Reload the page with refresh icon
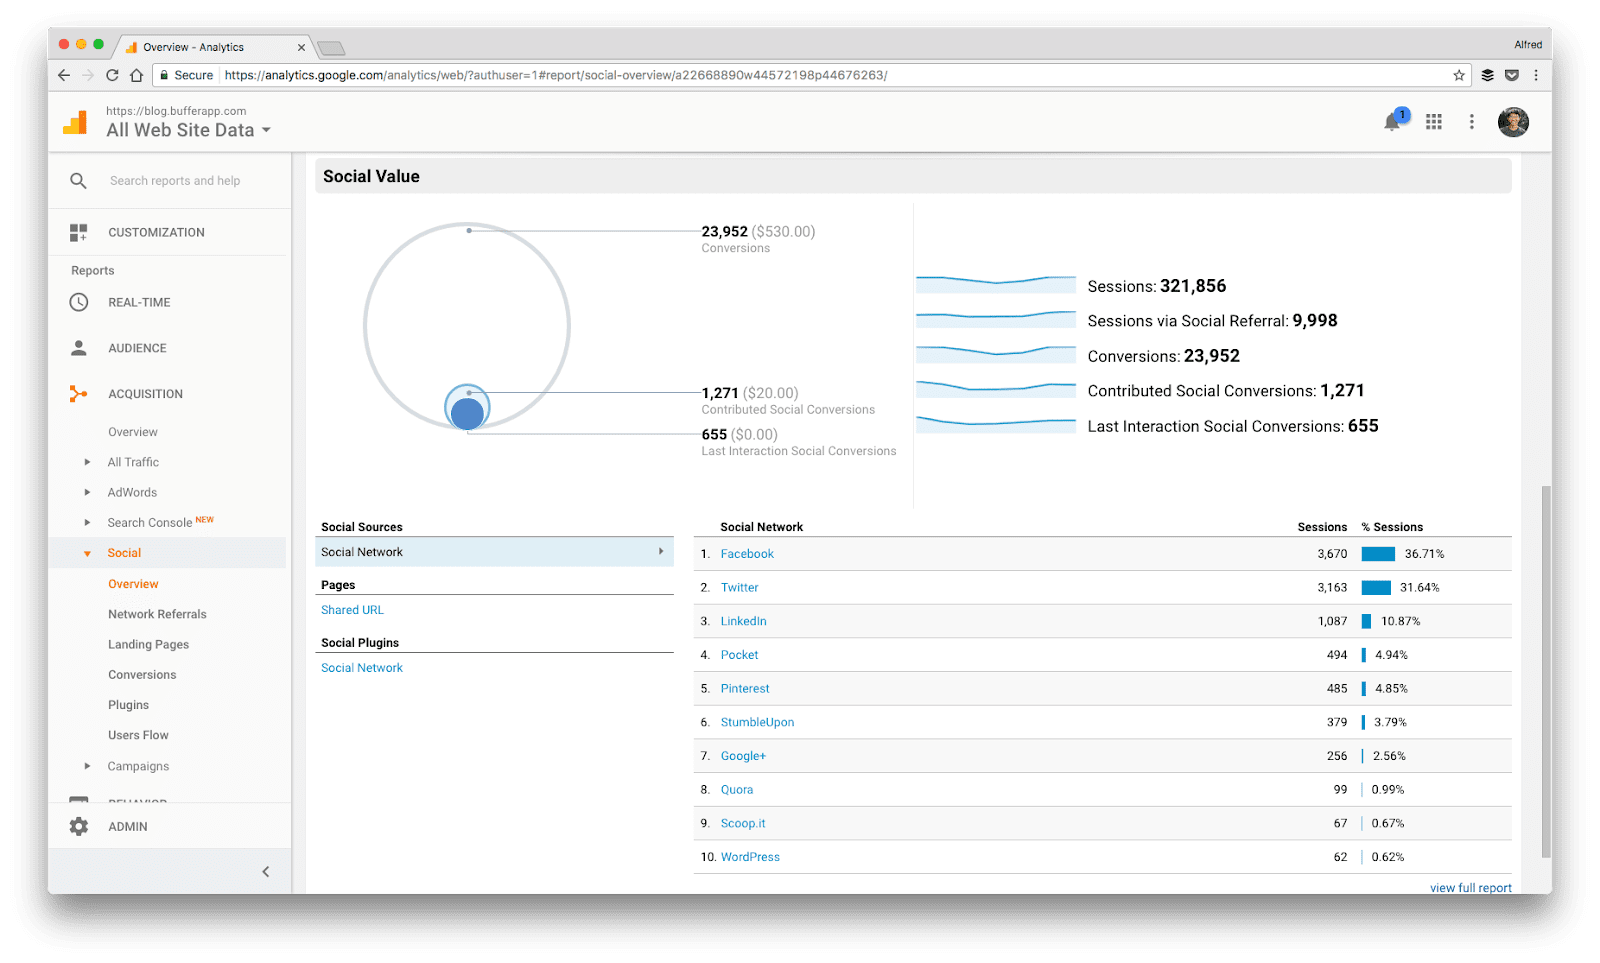 112,75
